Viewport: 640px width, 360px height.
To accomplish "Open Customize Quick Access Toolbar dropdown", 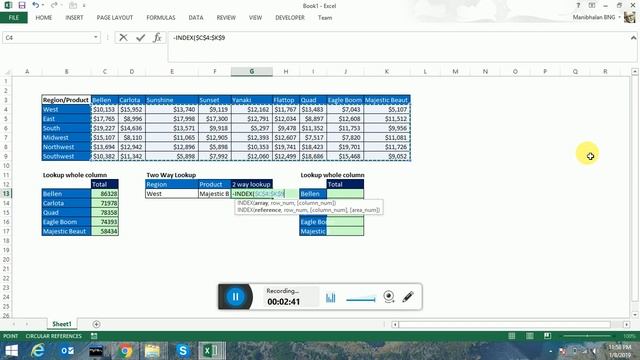I will (x=84, y=6).
